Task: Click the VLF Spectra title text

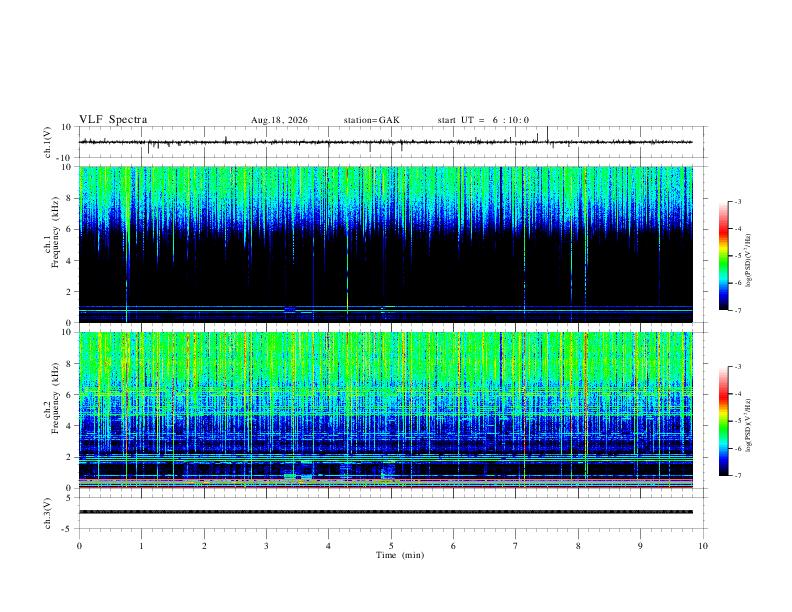Action: [113, 120]
